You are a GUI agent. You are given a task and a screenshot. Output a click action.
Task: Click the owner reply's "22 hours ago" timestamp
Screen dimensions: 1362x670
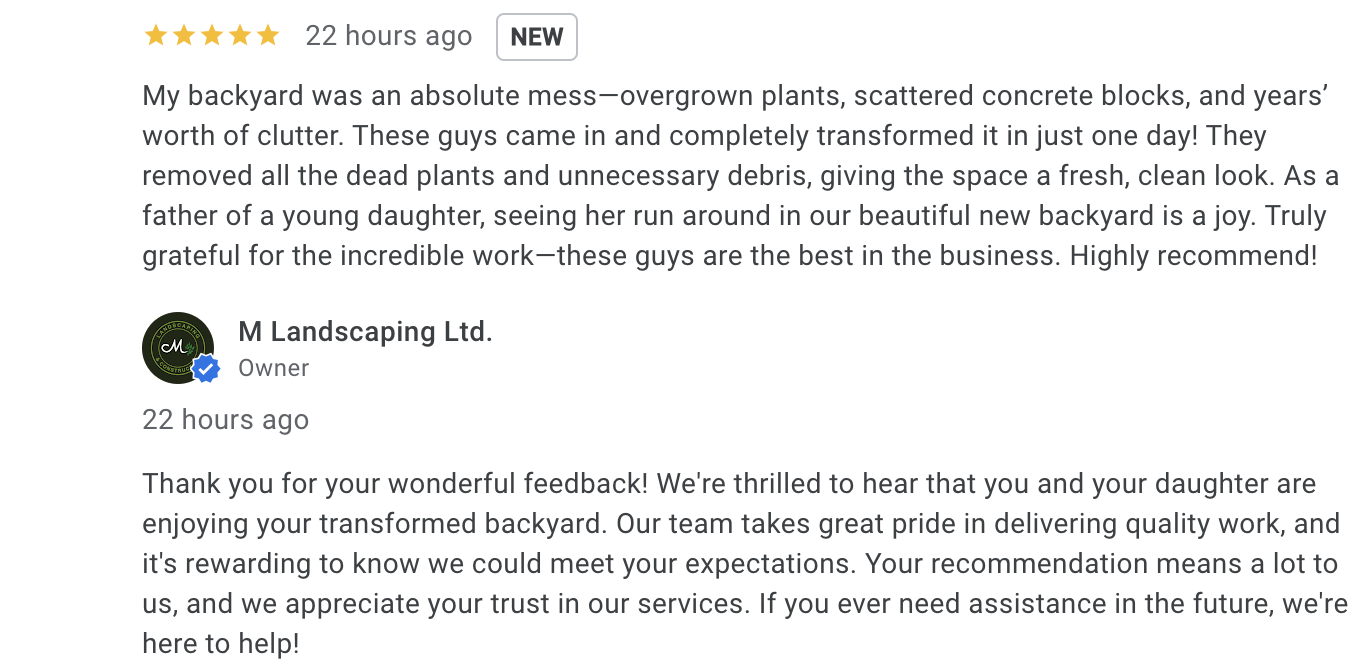225,420
